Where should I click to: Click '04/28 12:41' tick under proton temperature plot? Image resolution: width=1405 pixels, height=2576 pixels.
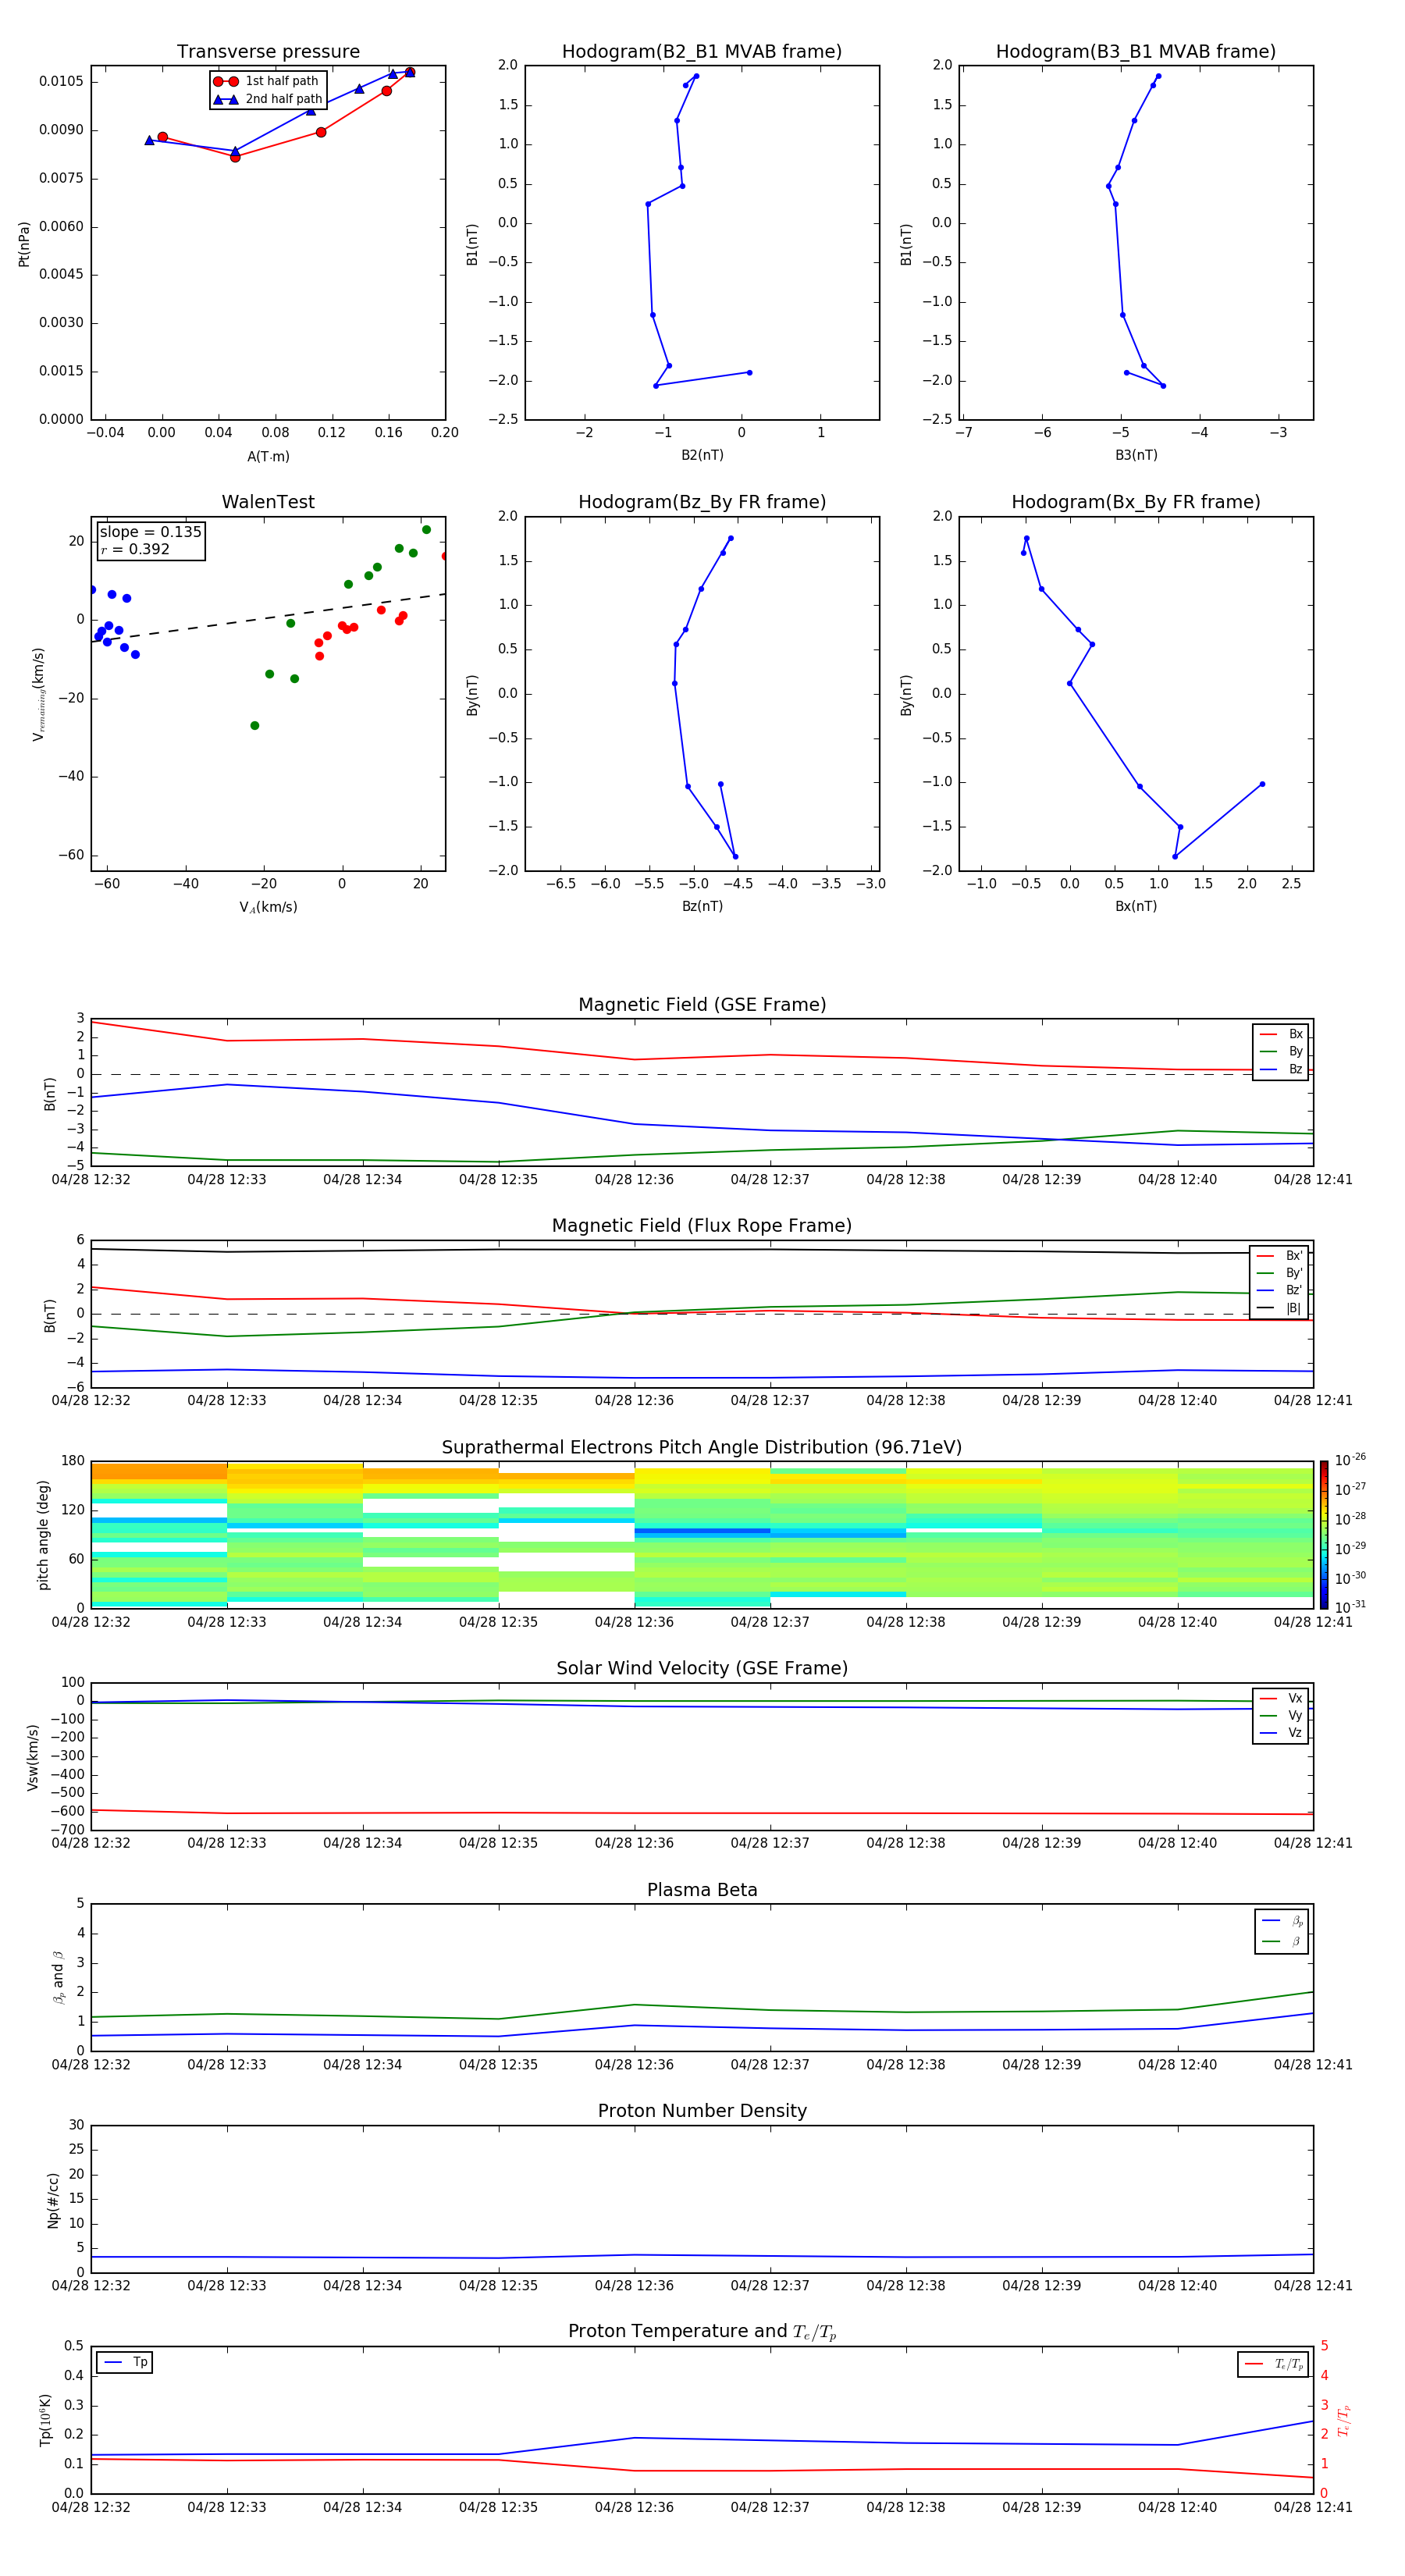tap(1313, 2507)
